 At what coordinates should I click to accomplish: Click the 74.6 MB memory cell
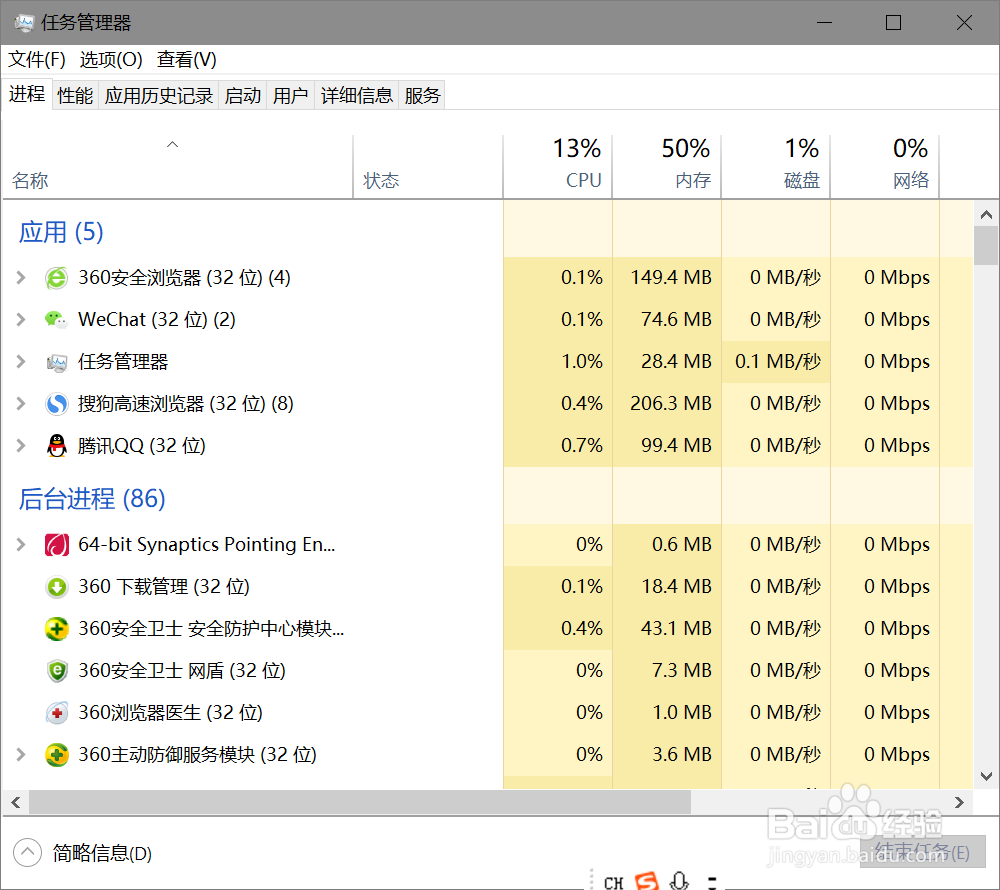coord(667,319)
